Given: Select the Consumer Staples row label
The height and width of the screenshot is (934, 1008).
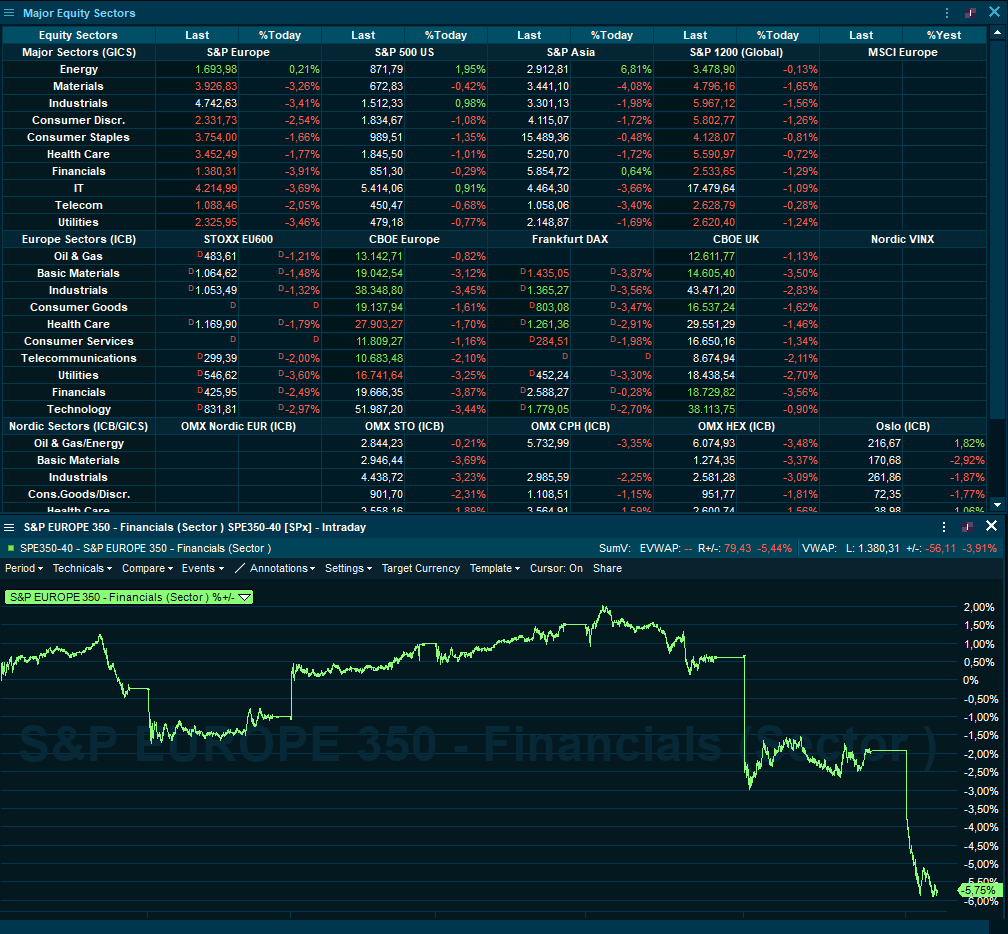Looking at the screenshot, I should 78,137.
